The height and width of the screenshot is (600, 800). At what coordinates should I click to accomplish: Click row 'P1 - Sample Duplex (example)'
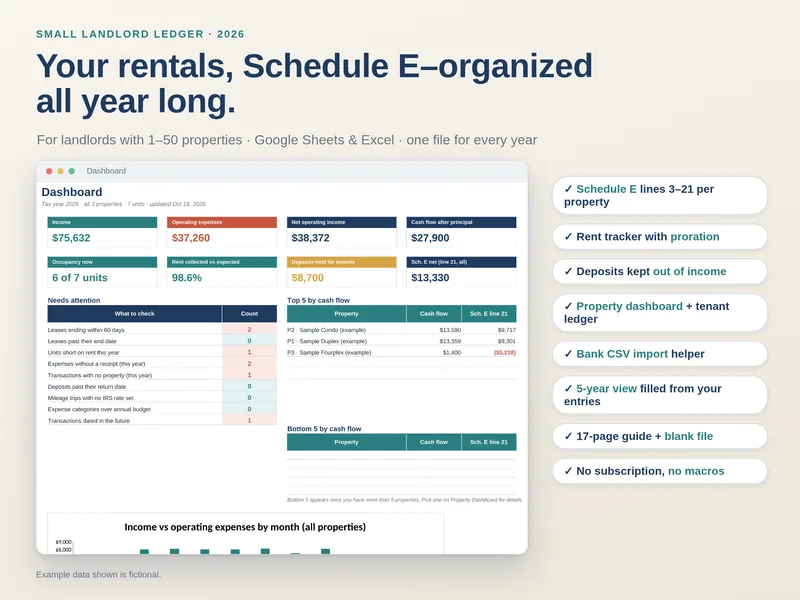pyautogui.click(x=402, y=341)
